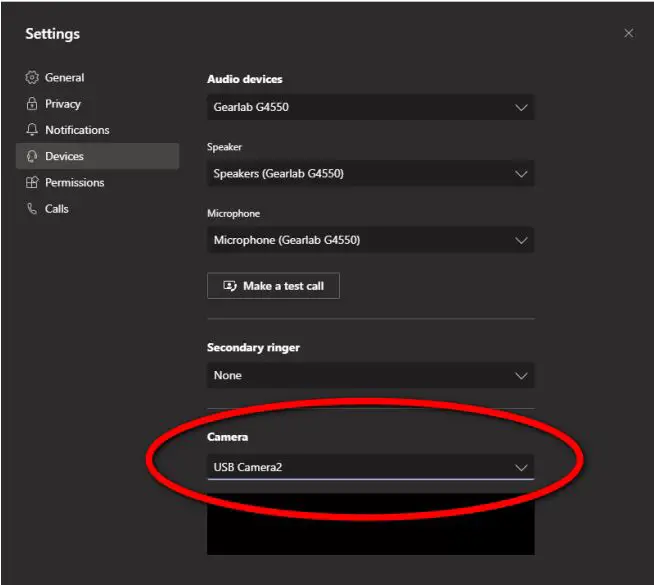Click the Devices headset icon
The image size is (654, 585).
(32, 156)
